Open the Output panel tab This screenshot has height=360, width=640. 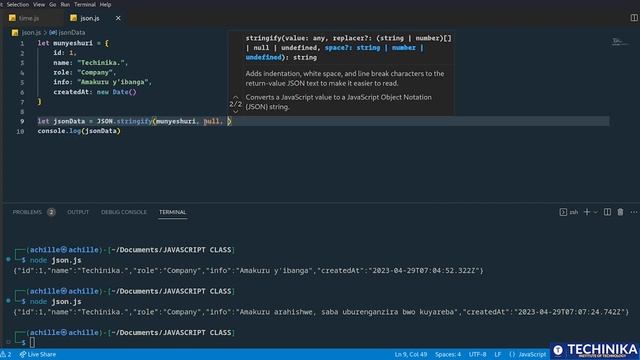[x=78, y=212]
